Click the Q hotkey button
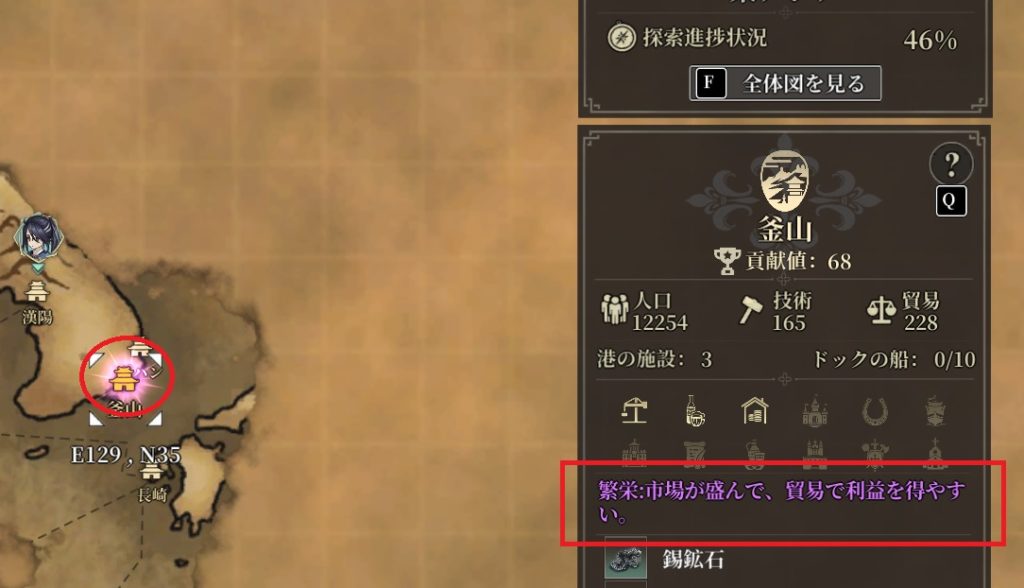The height and width of the screenshot is (588, 1024). [x=951, y=201]
